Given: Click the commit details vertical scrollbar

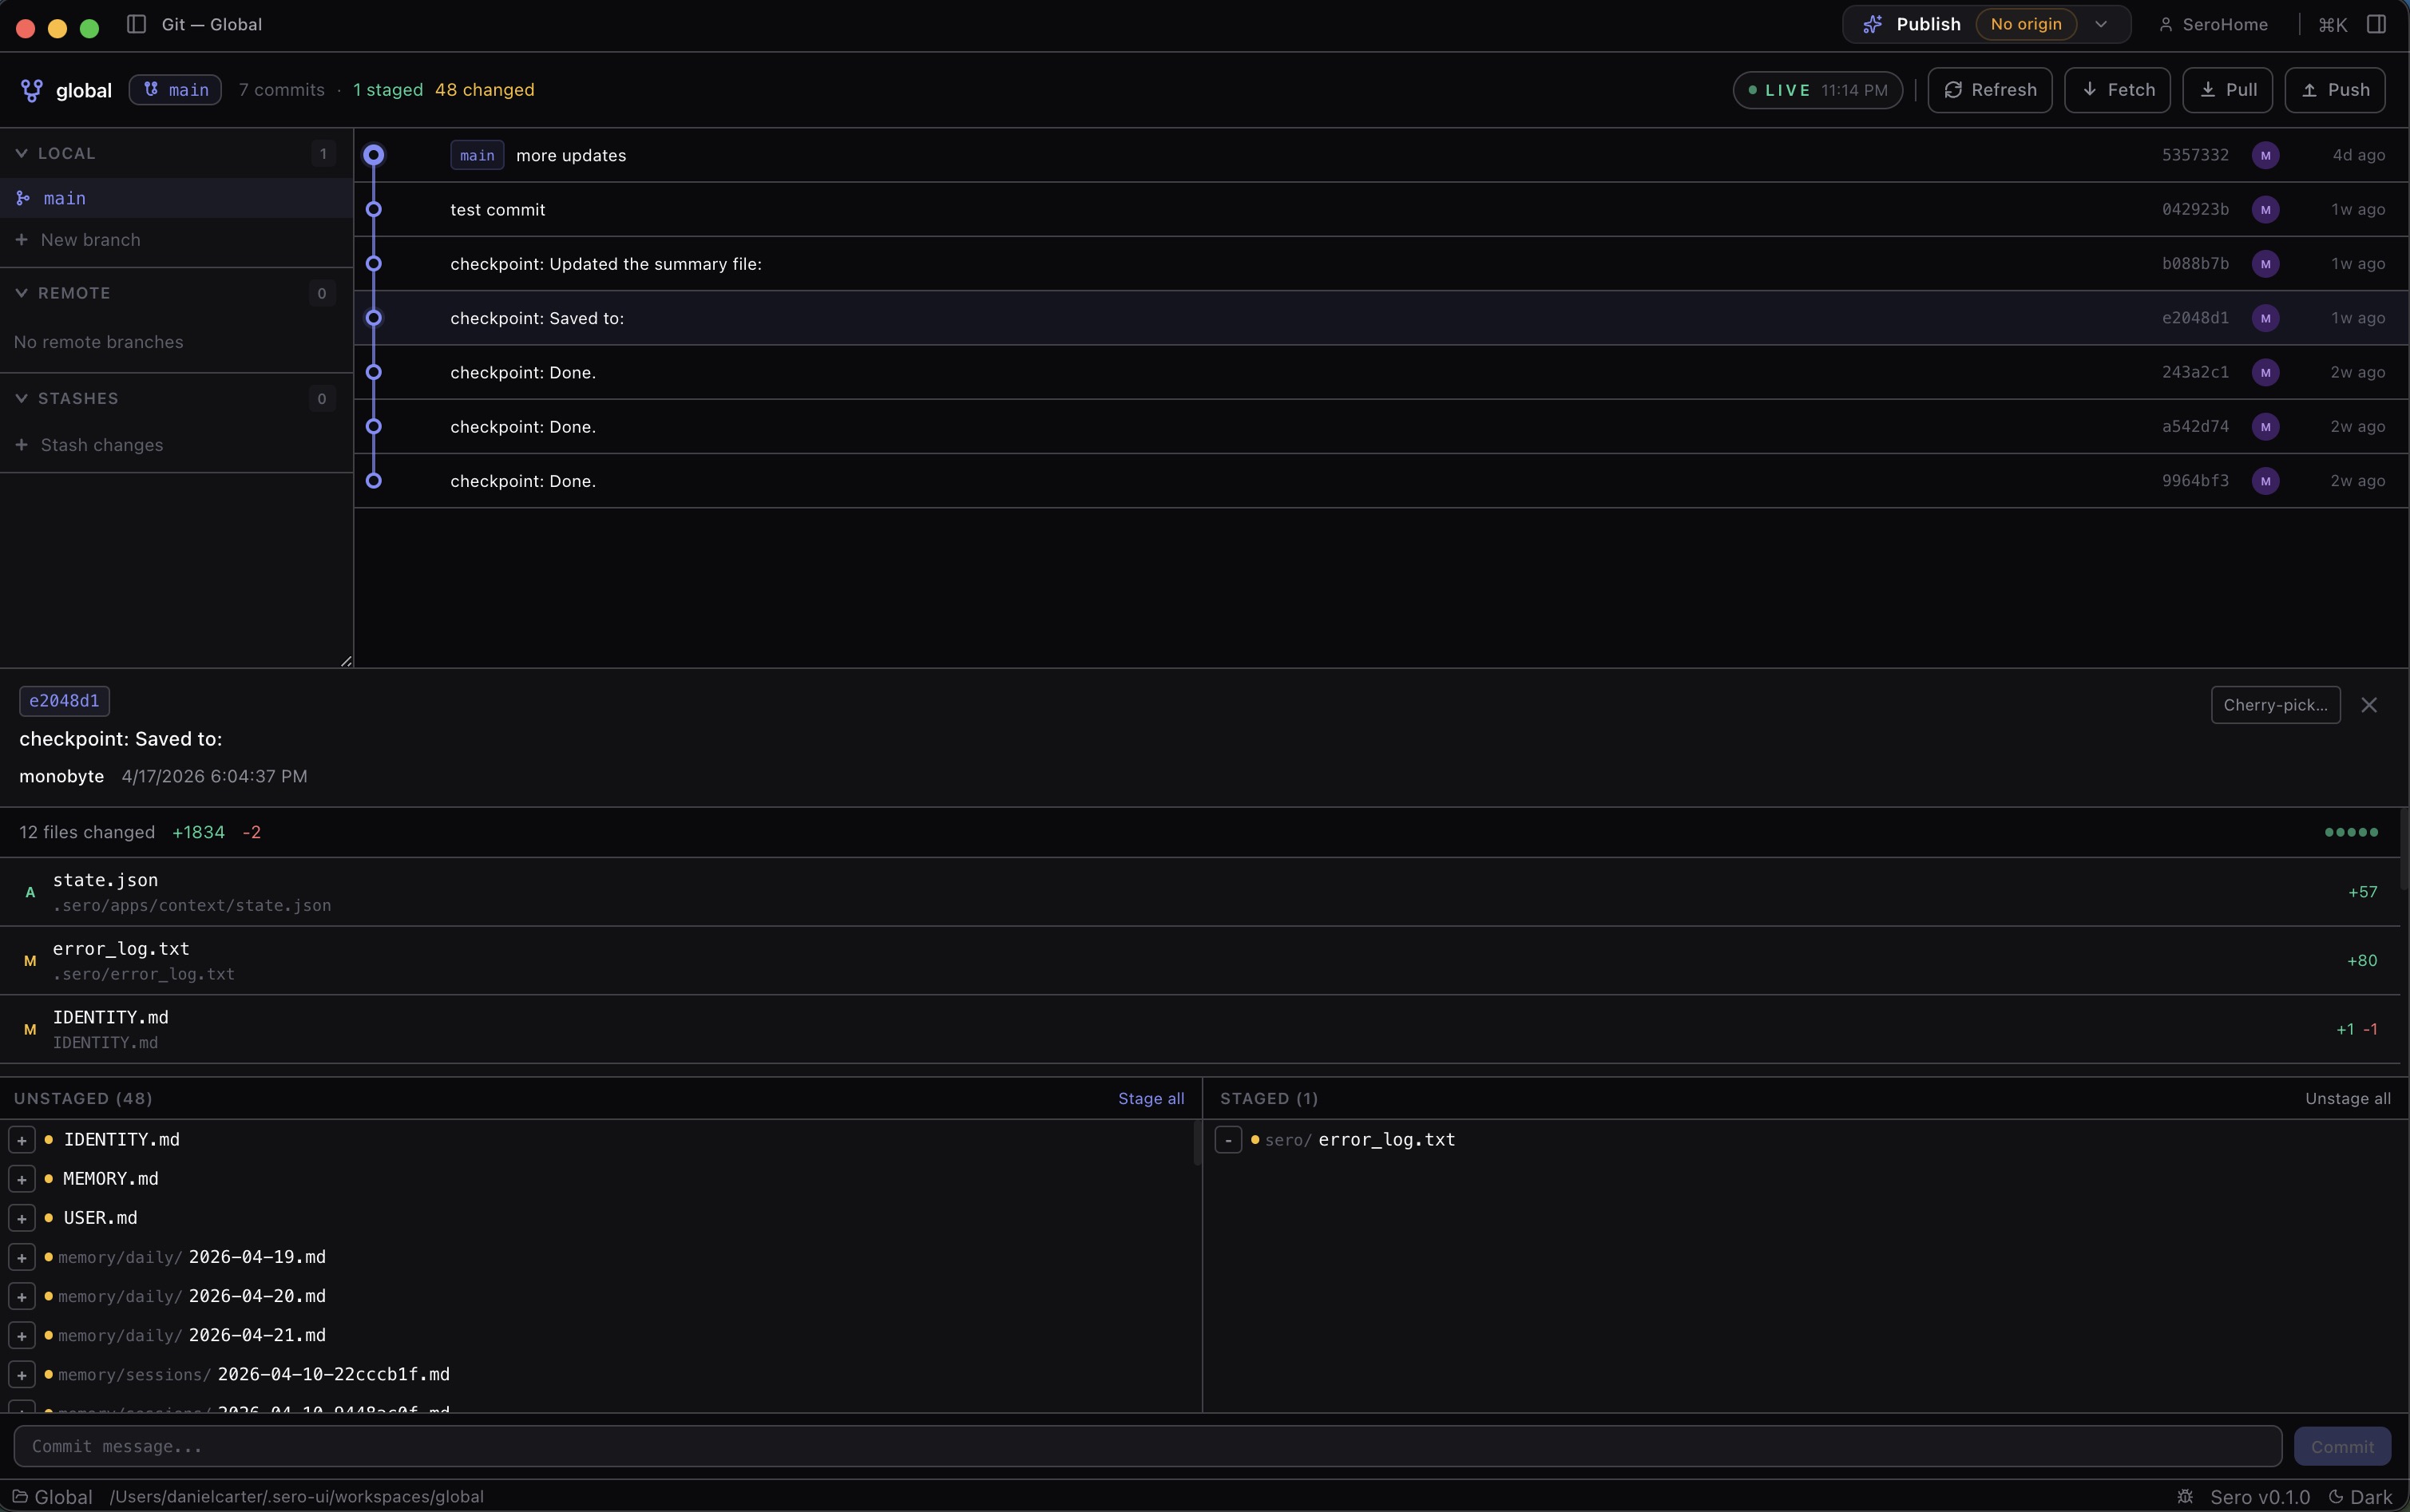Looking at the screenshot, I should [2404, 850].
